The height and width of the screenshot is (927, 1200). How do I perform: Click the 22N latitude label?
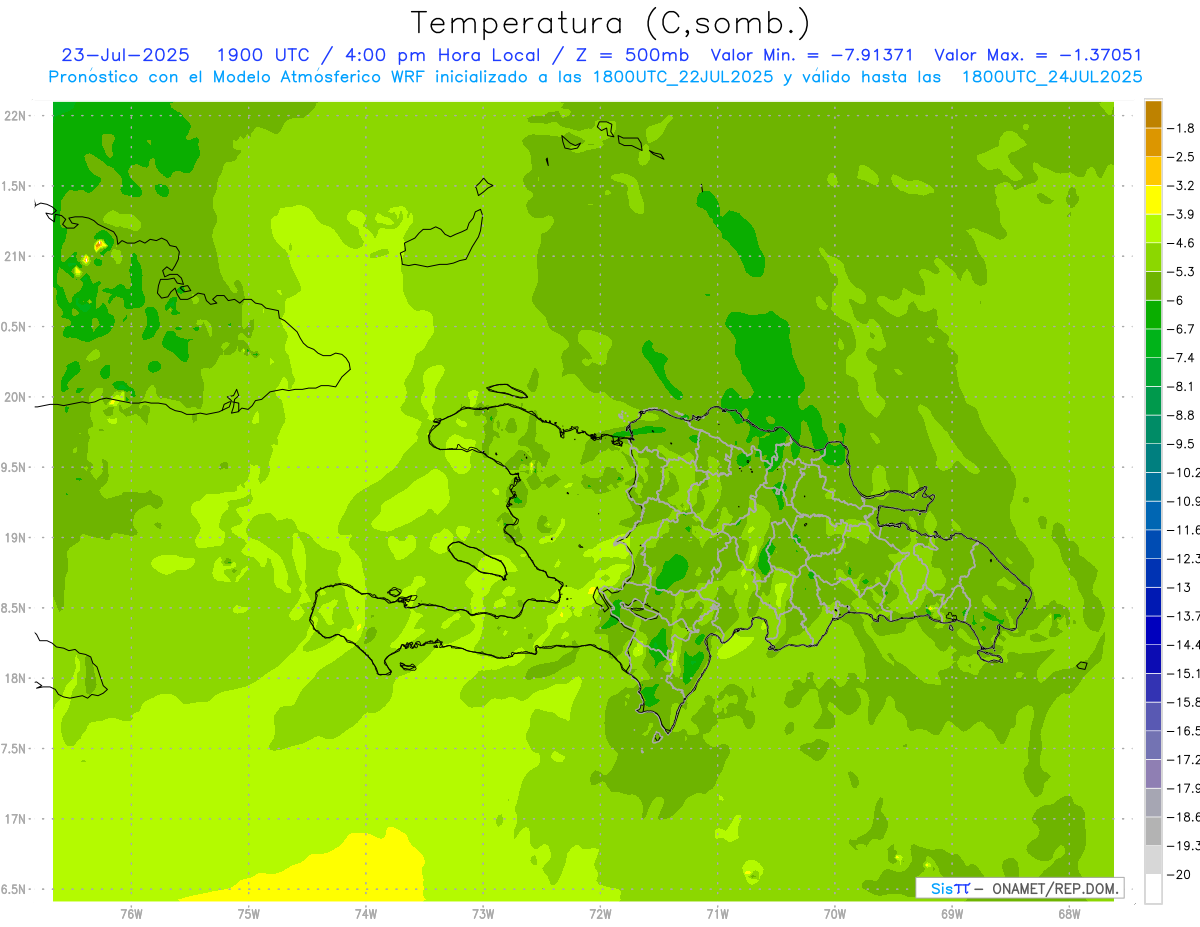click(15, 116)
